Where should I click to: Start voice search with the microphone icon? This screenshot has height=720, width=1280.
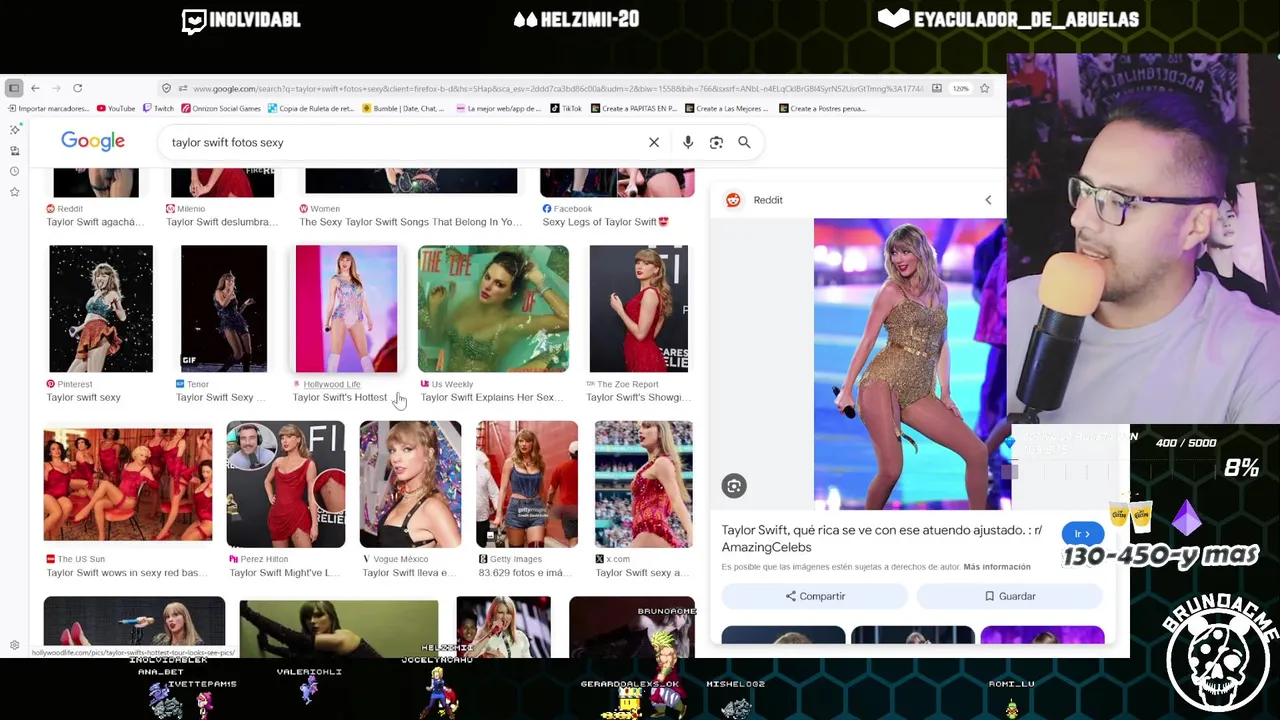[688, 142]
